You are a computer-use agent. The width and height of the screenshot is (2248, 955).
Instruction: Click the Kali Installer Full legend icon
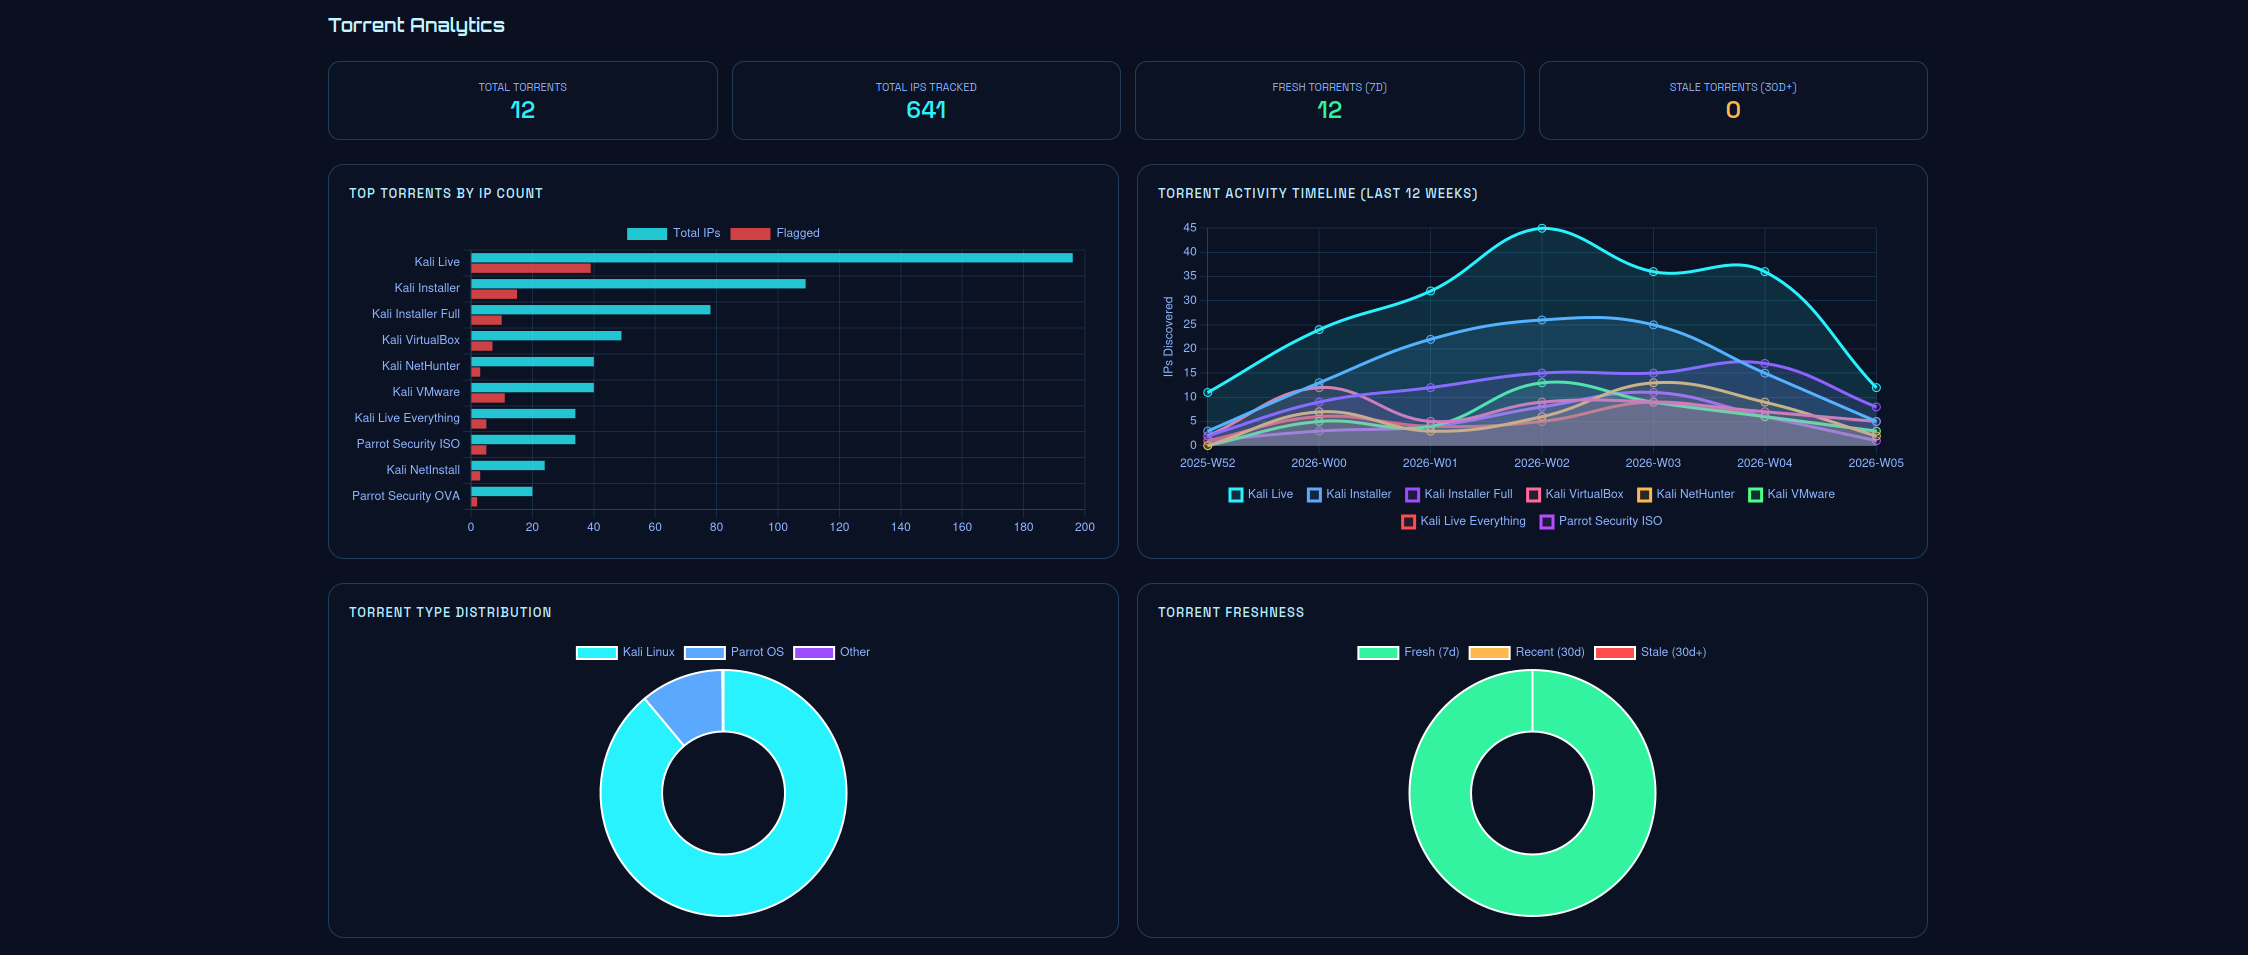click(x=1412, y=494)
